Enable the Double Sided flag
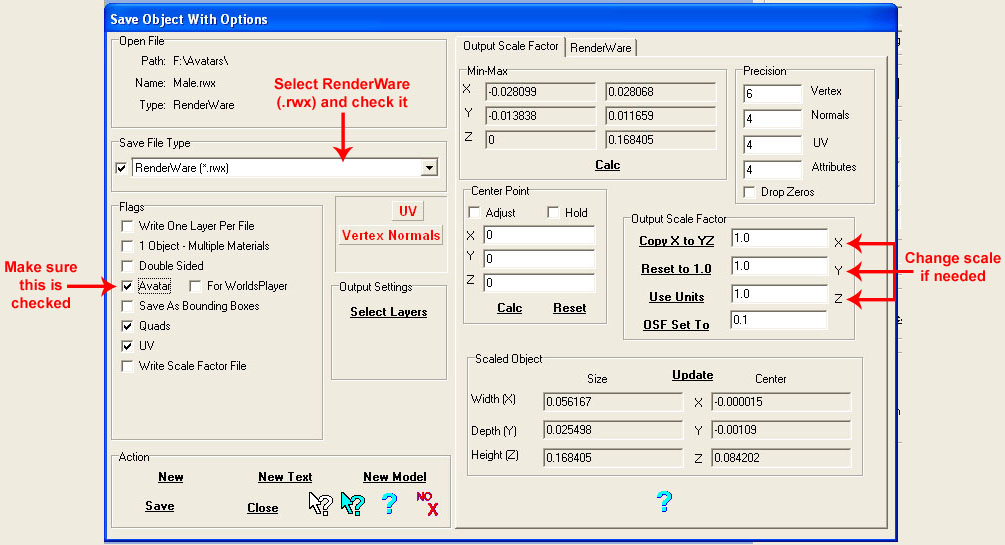 (127, 266)
